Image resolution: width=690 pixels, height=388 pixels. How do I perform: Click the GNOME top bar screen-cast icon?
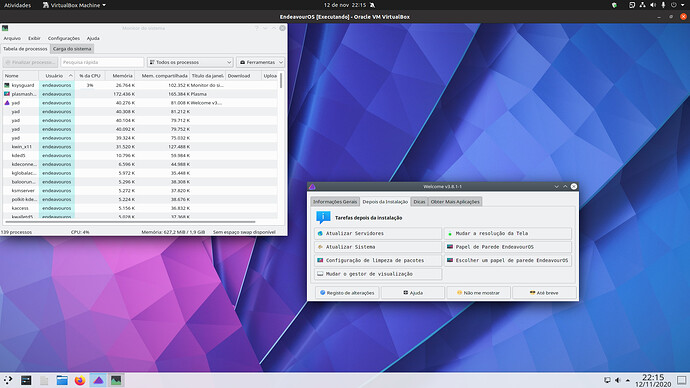[632, 5]
